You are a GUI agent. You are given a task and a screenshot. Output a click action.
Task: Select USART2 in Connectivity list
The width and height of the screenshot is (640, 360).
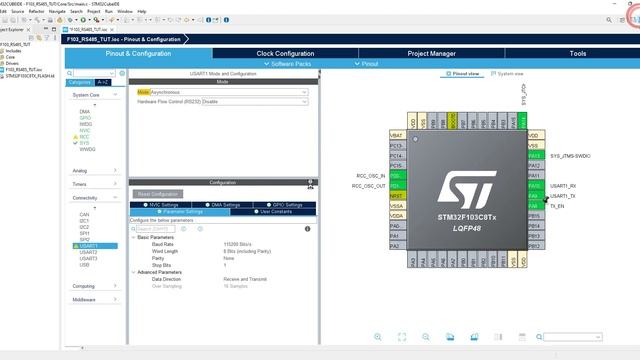88,252
